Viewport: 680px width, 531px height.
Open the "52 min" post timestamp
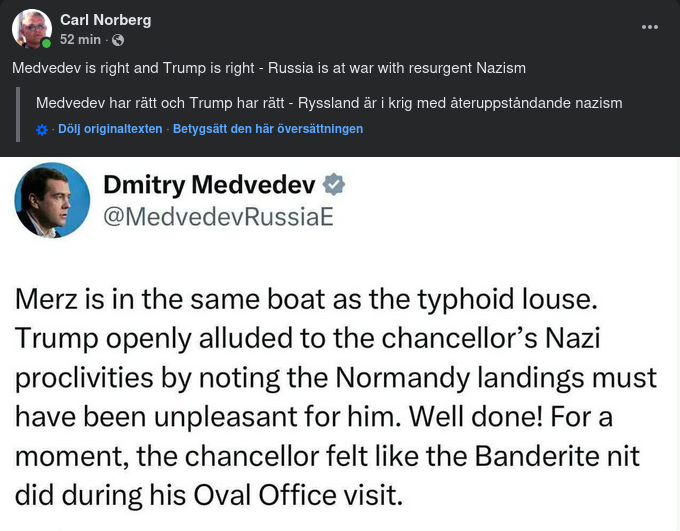pos(80,40)
